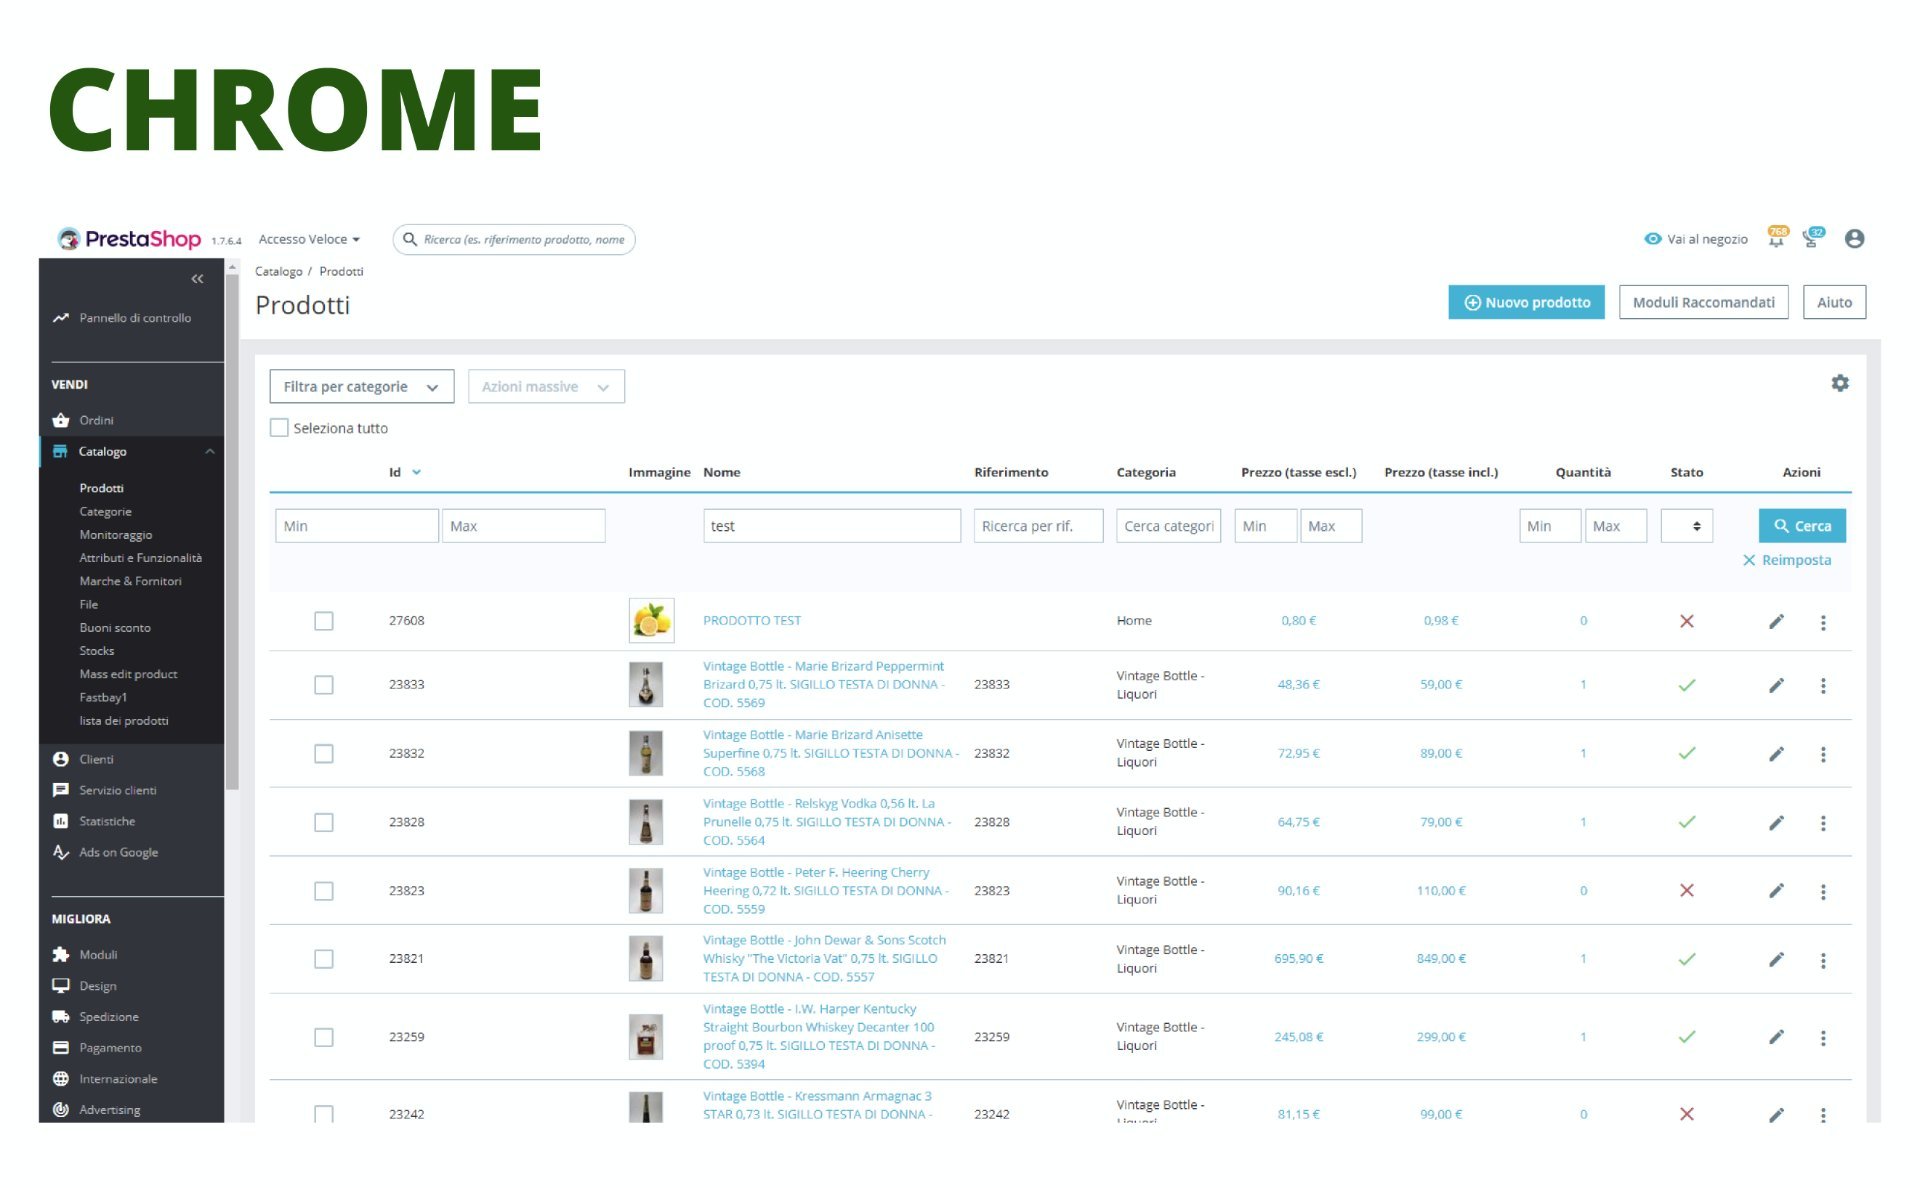Viewport: 1920px width, 1188px height.
Task: Tick the checkbox for product 27608
Action: coord(323,621)
